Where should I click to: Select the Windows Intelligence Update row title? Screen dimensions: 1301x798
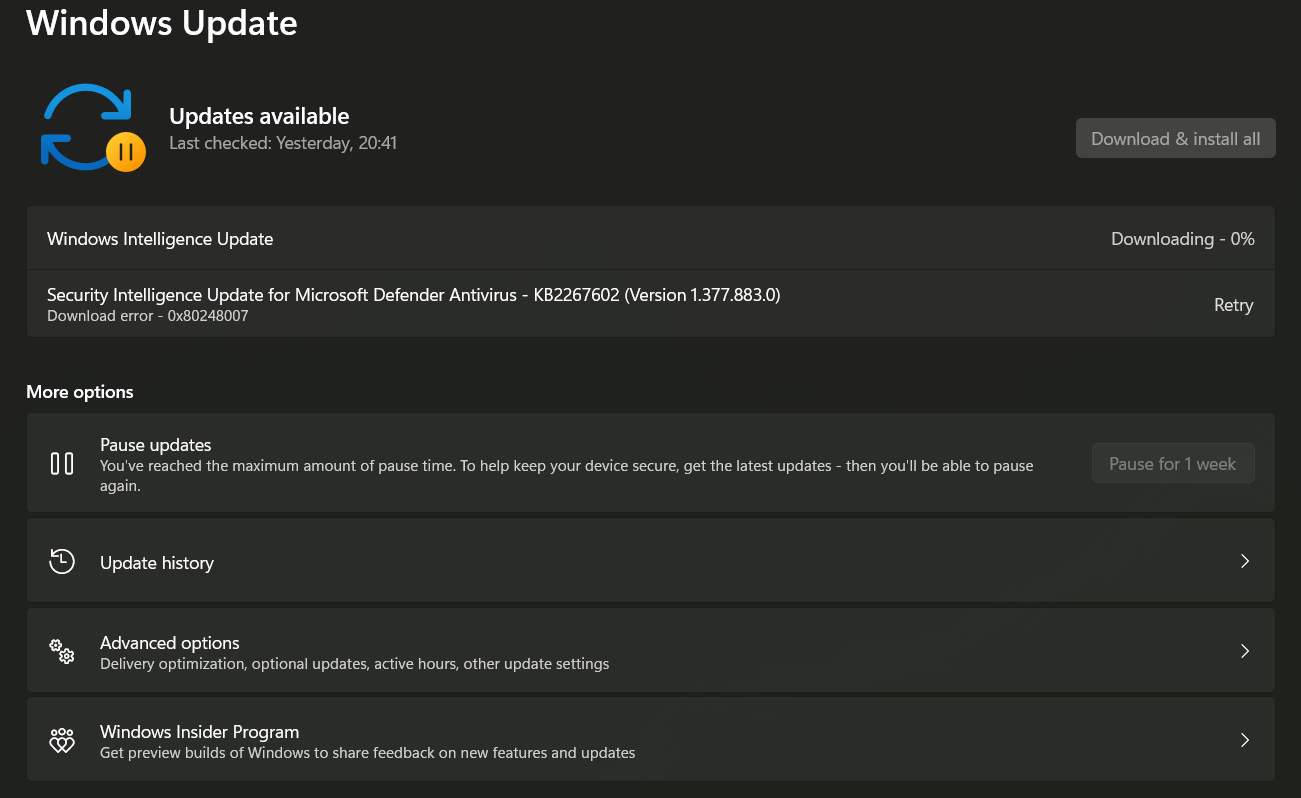(160, 239)
